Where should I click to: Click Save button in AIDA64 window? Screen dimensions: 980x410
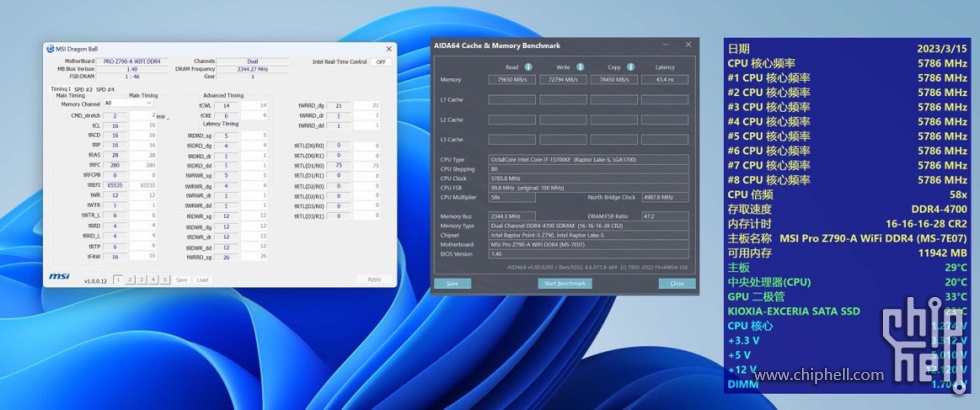tap(452, 283)
